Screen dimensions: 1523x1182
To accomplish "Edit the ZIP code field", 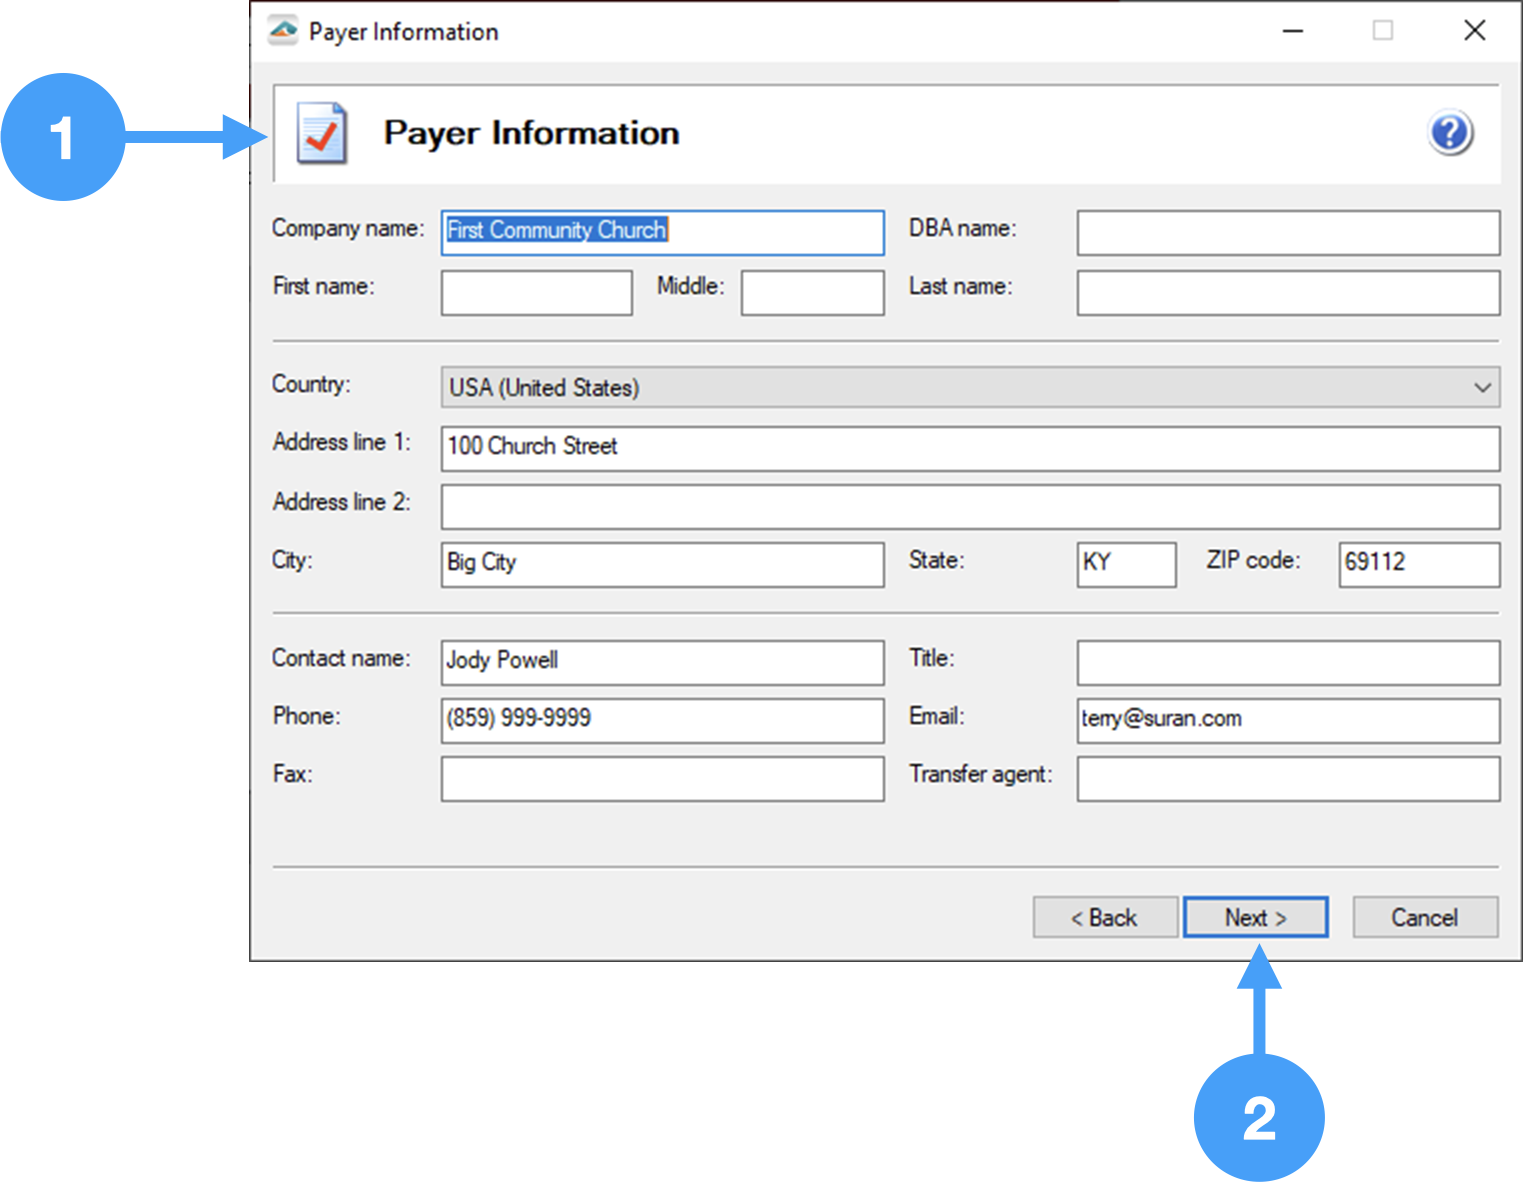I will tap(1418, 564).
